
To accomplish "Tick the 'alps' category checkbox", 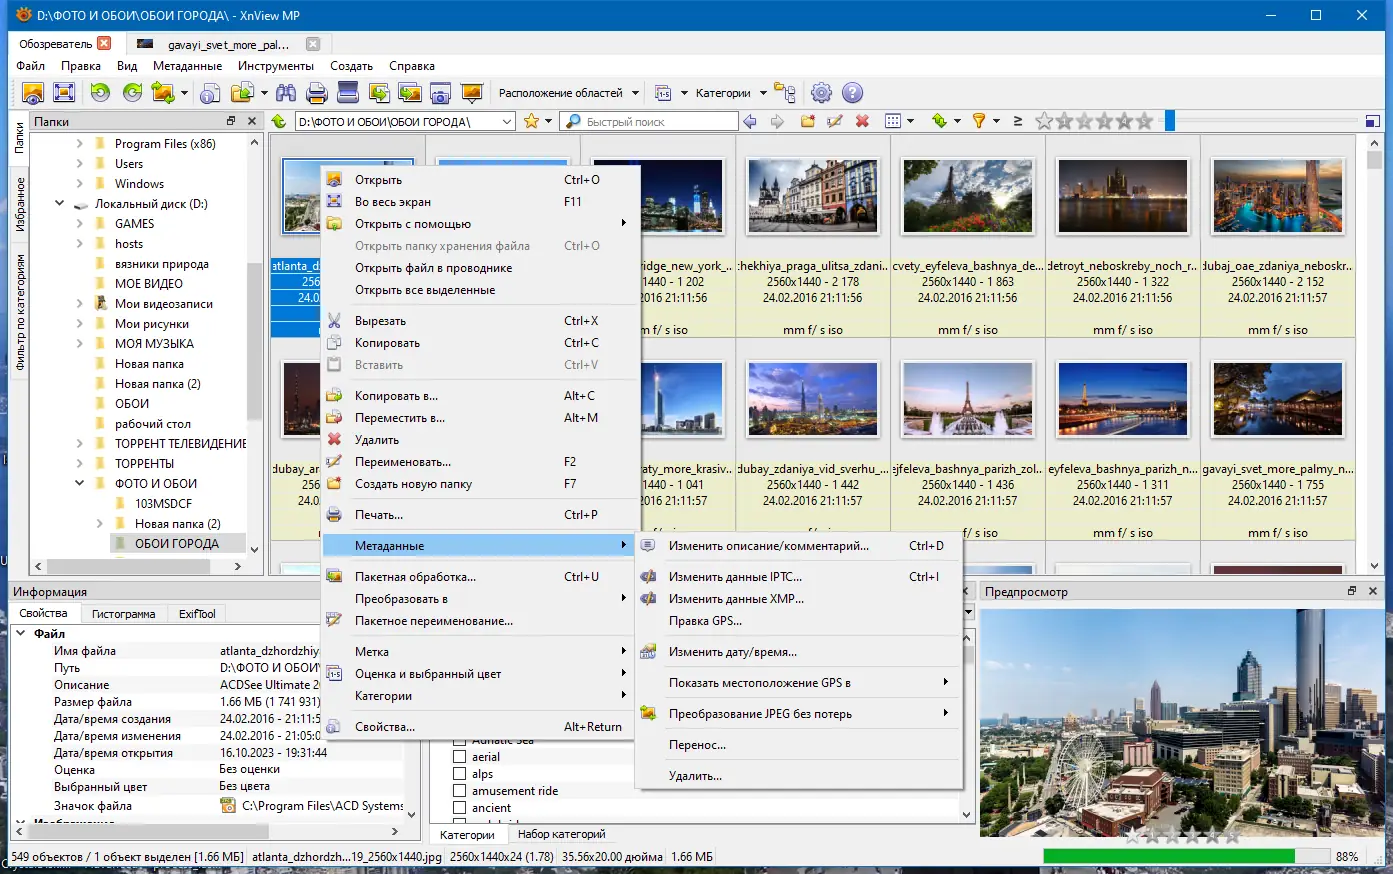I will (x=460, y=774).
